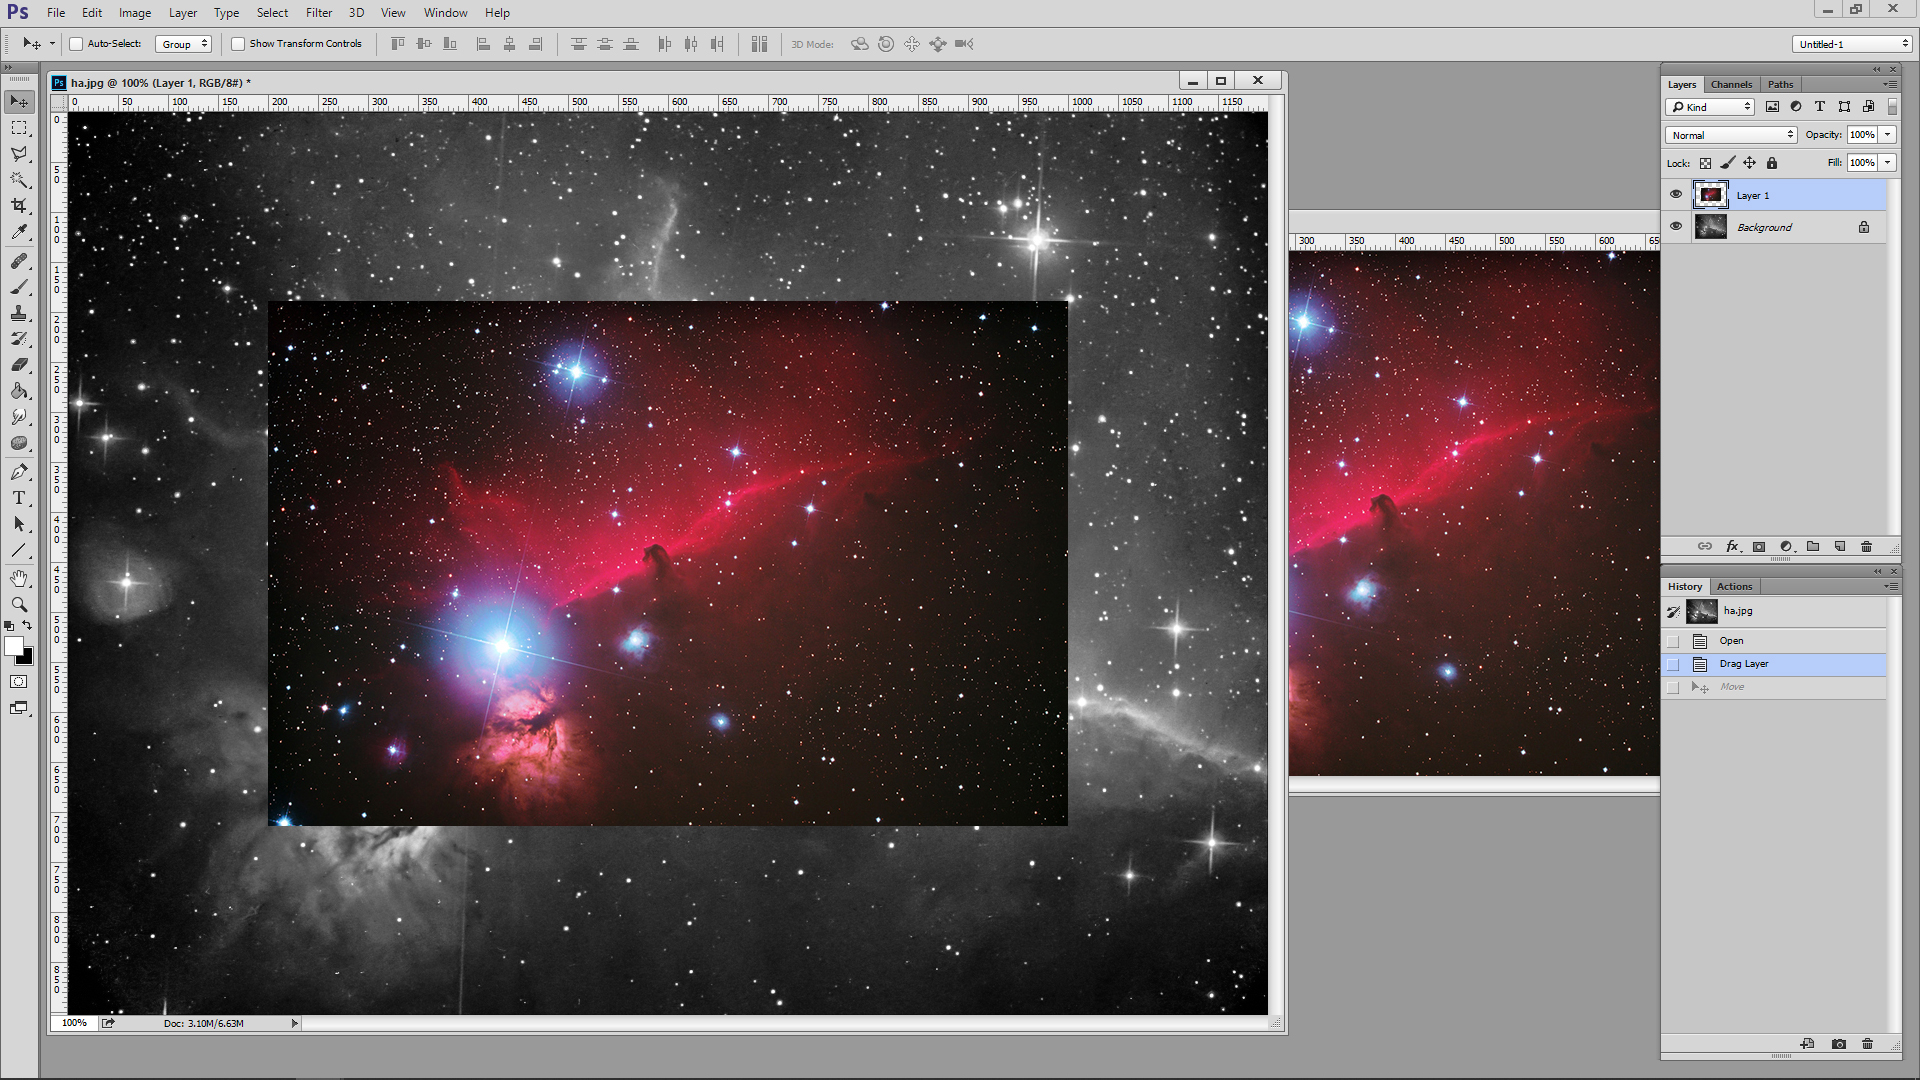Enable the Auto-Select checkbox
Image resolution: width=1920 pixels, height=1080 pixels.
click(76, 44)
